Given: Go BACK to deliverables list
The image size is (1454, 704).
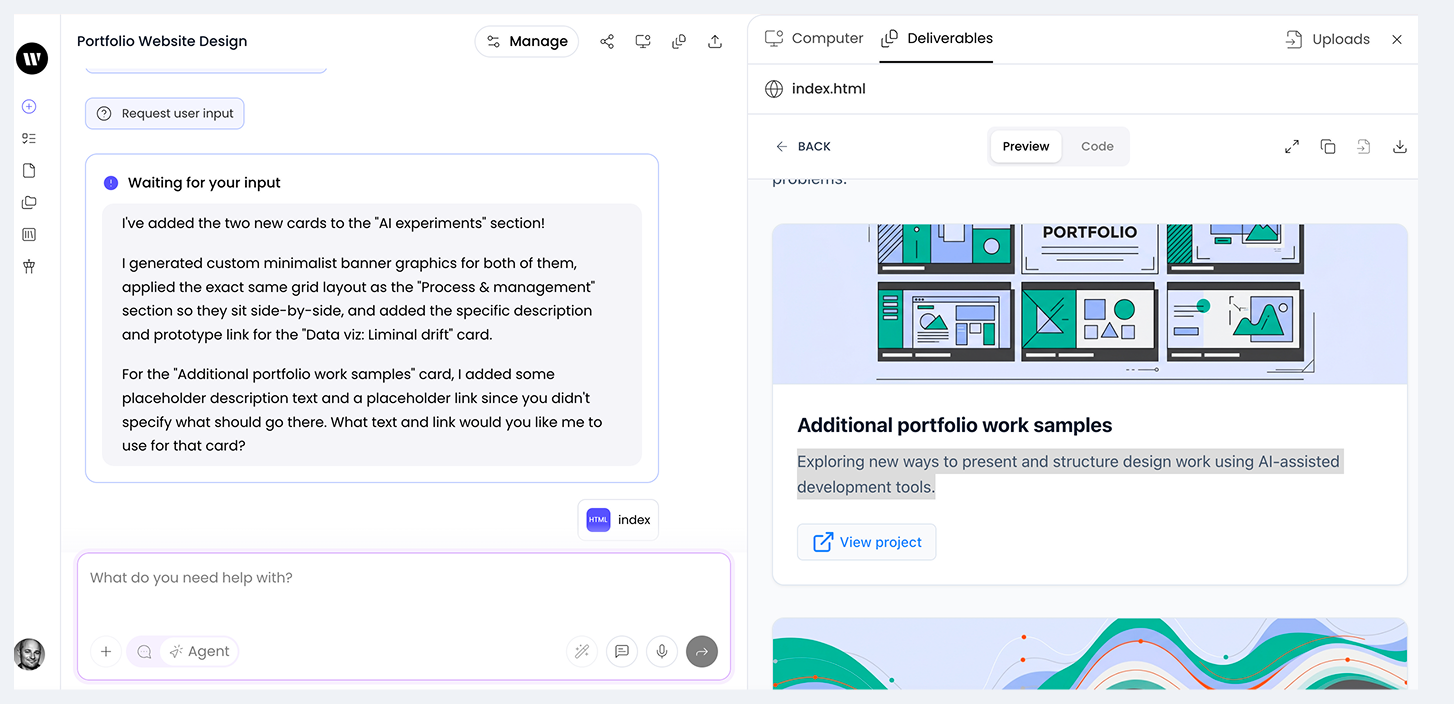Looking at the screenshot, I should 803,146.
